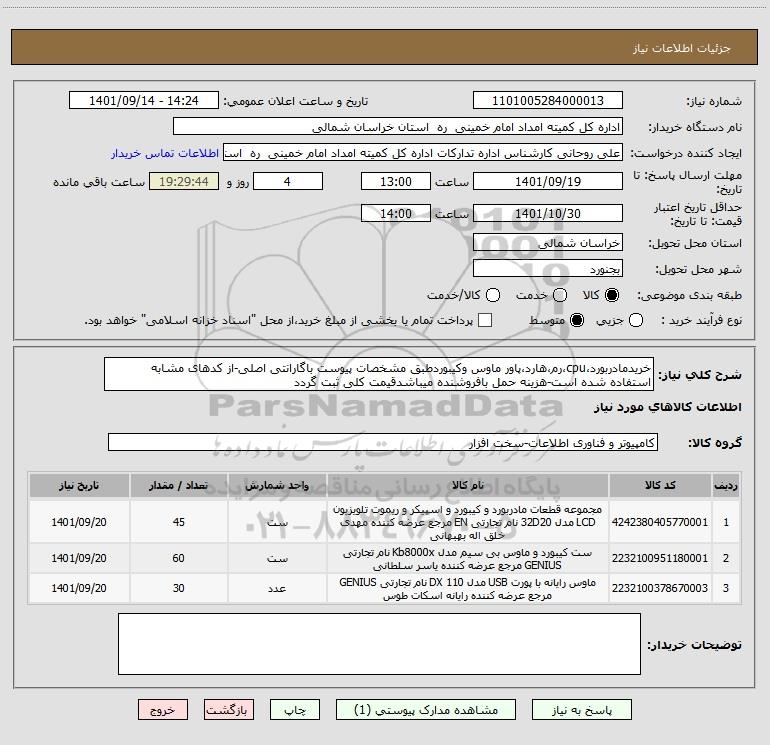The image size is (770, 745).
Task: Click the price validity time 14:00
Action: click(396, 213)
